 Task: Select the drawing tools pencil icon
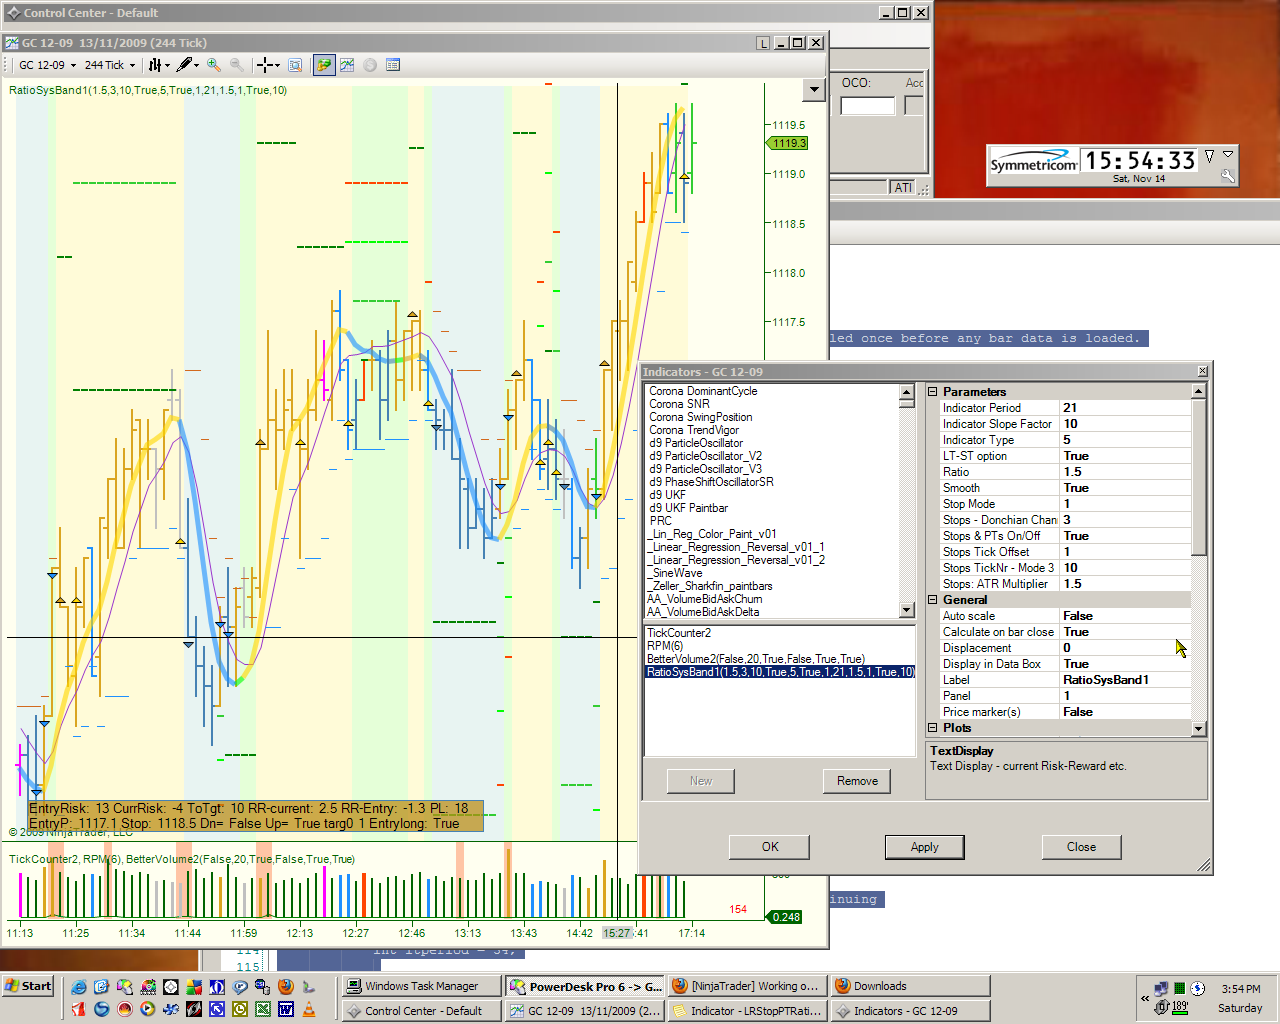pyautogui.click(x=185, y=65)
